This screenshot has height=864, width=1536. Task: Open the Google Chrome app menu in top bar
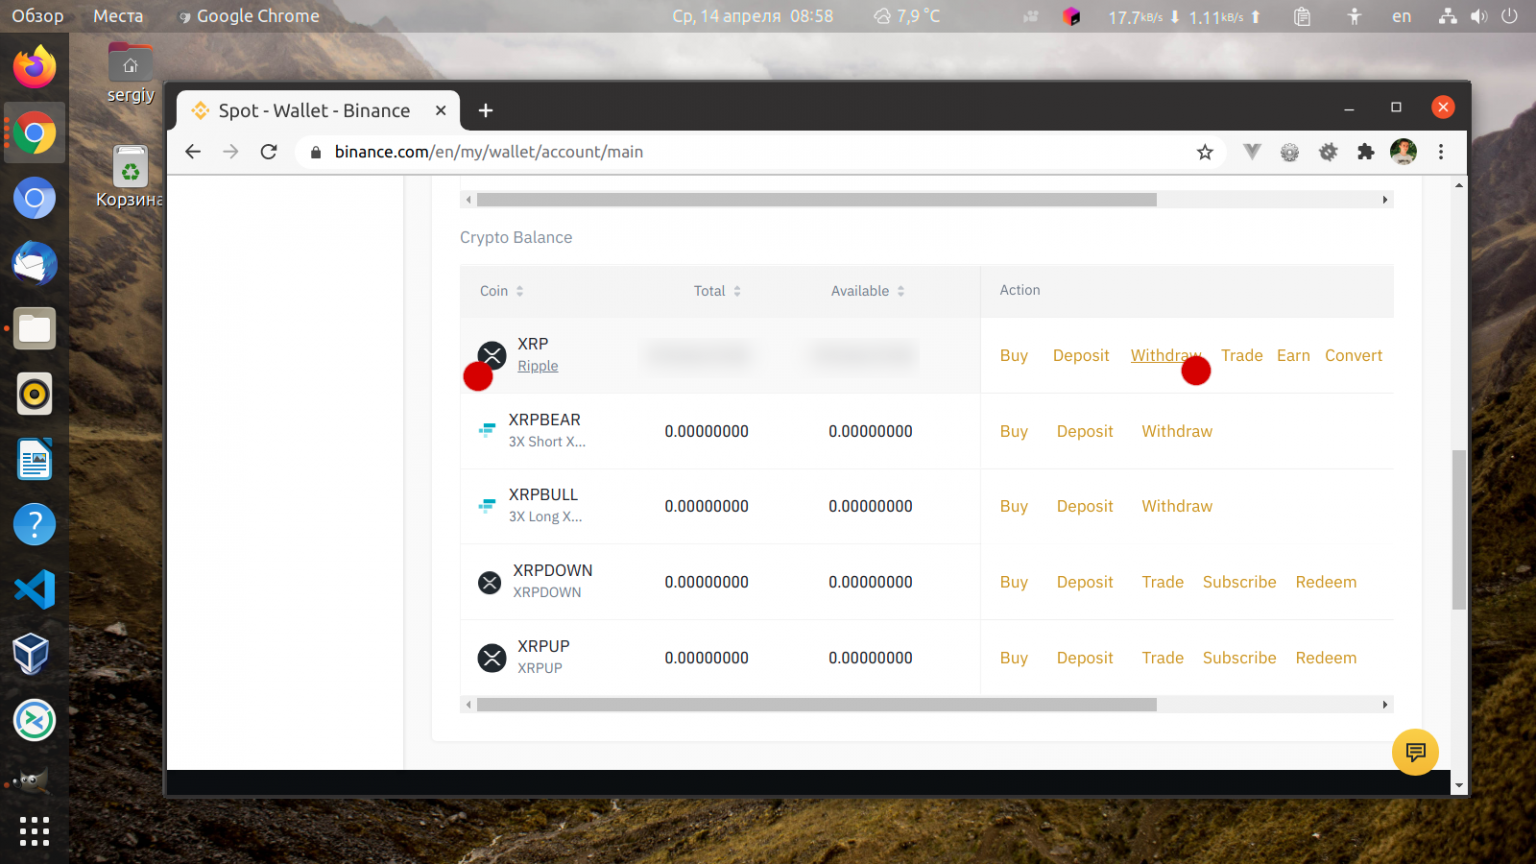pyautogui.click(x=249, y=16)
